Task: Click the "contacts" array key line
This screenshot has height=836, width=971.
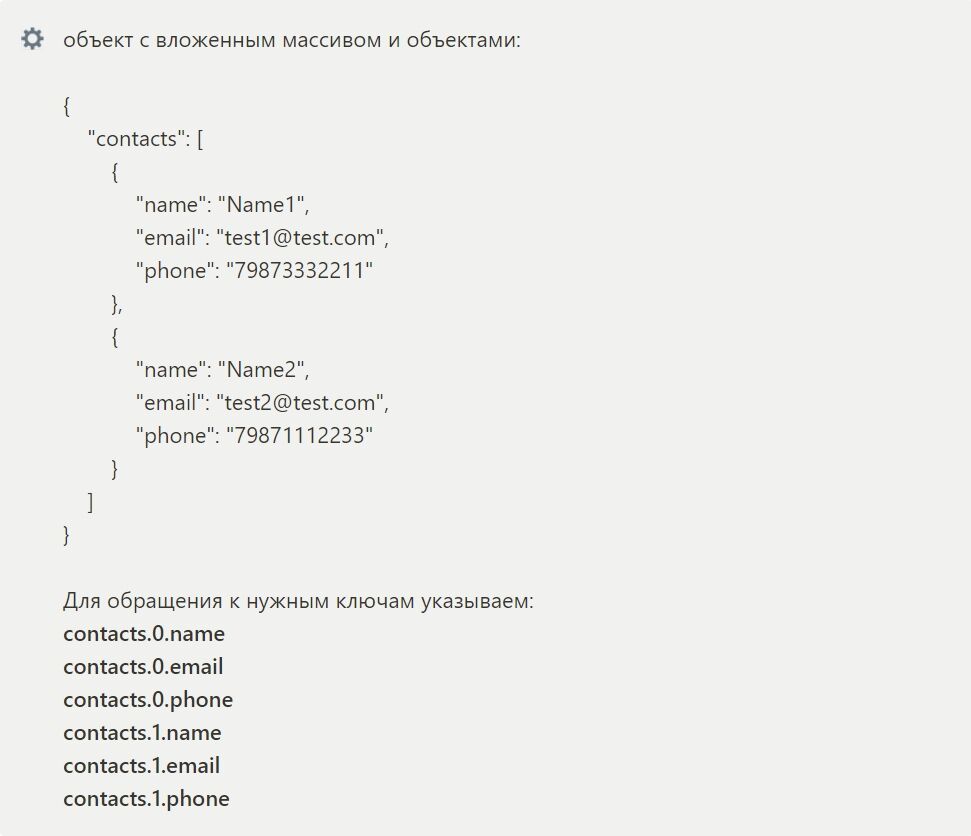Action: [146, 139]
